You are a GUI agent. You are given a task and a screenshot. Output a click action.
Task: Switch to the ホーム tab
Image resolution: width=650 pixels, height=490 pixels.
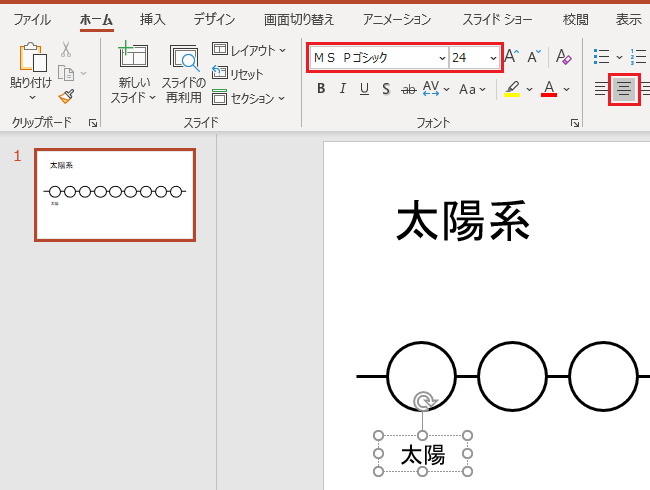[x=96, y=19]
